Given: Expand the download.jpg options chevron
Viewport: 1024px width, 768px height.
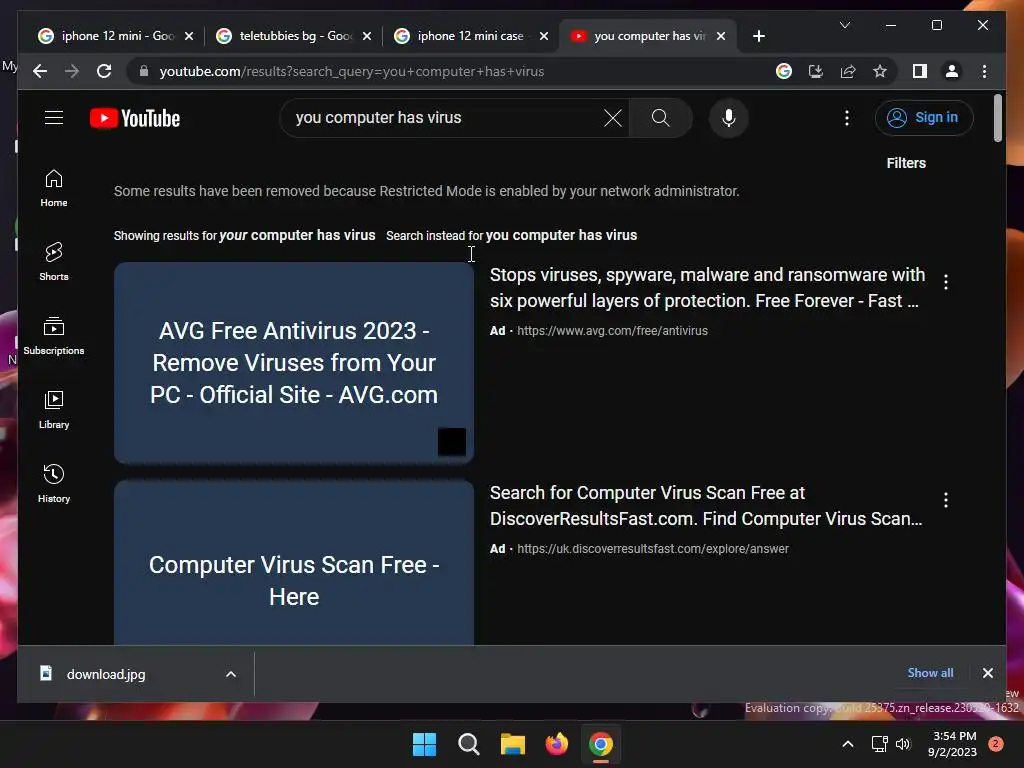Looking at the screenshot, I should click(231, 674).
